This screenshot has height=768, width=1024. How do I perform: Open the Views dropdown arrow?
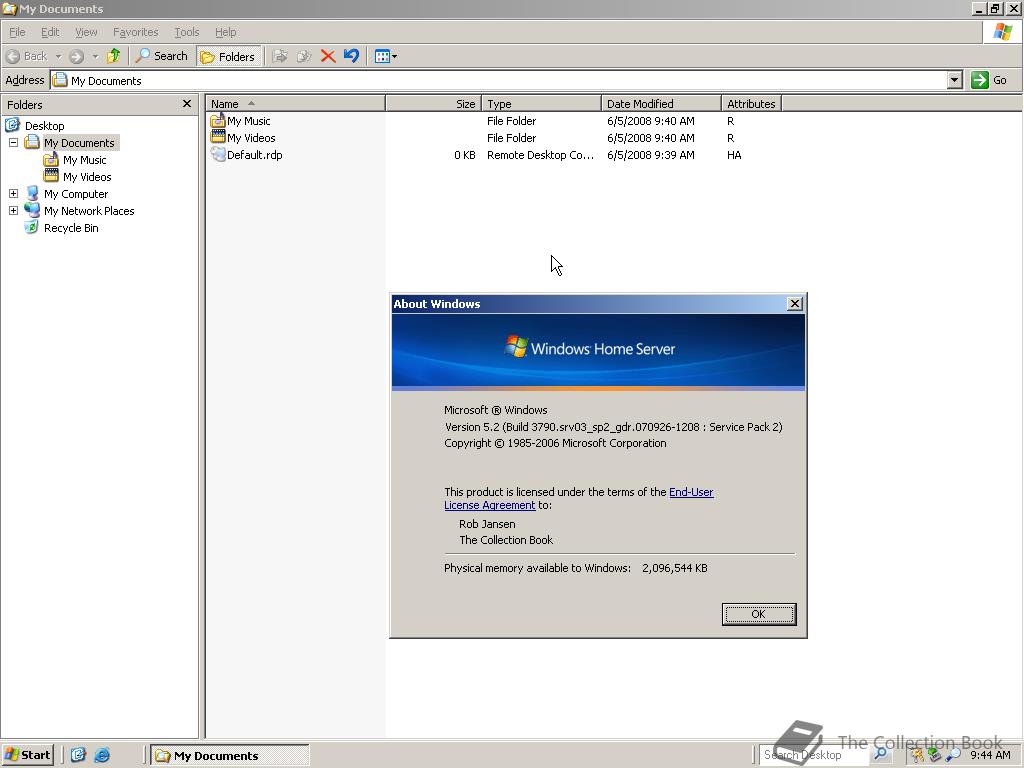tap(394, 56)
